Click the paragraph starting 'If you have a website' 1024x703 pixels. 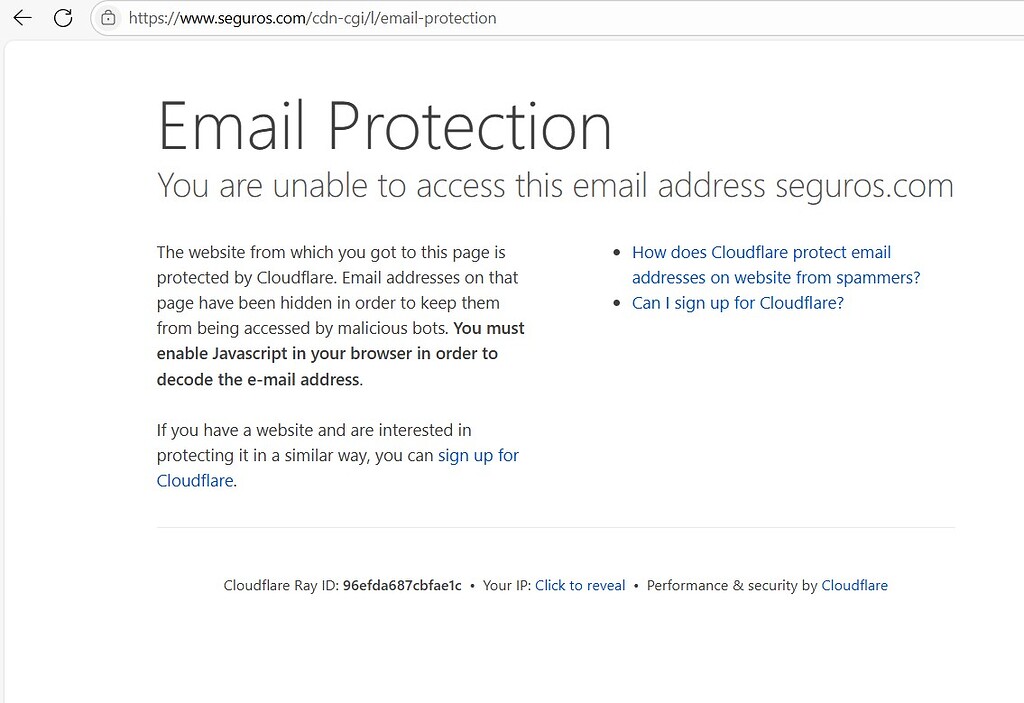click(338, 455)
